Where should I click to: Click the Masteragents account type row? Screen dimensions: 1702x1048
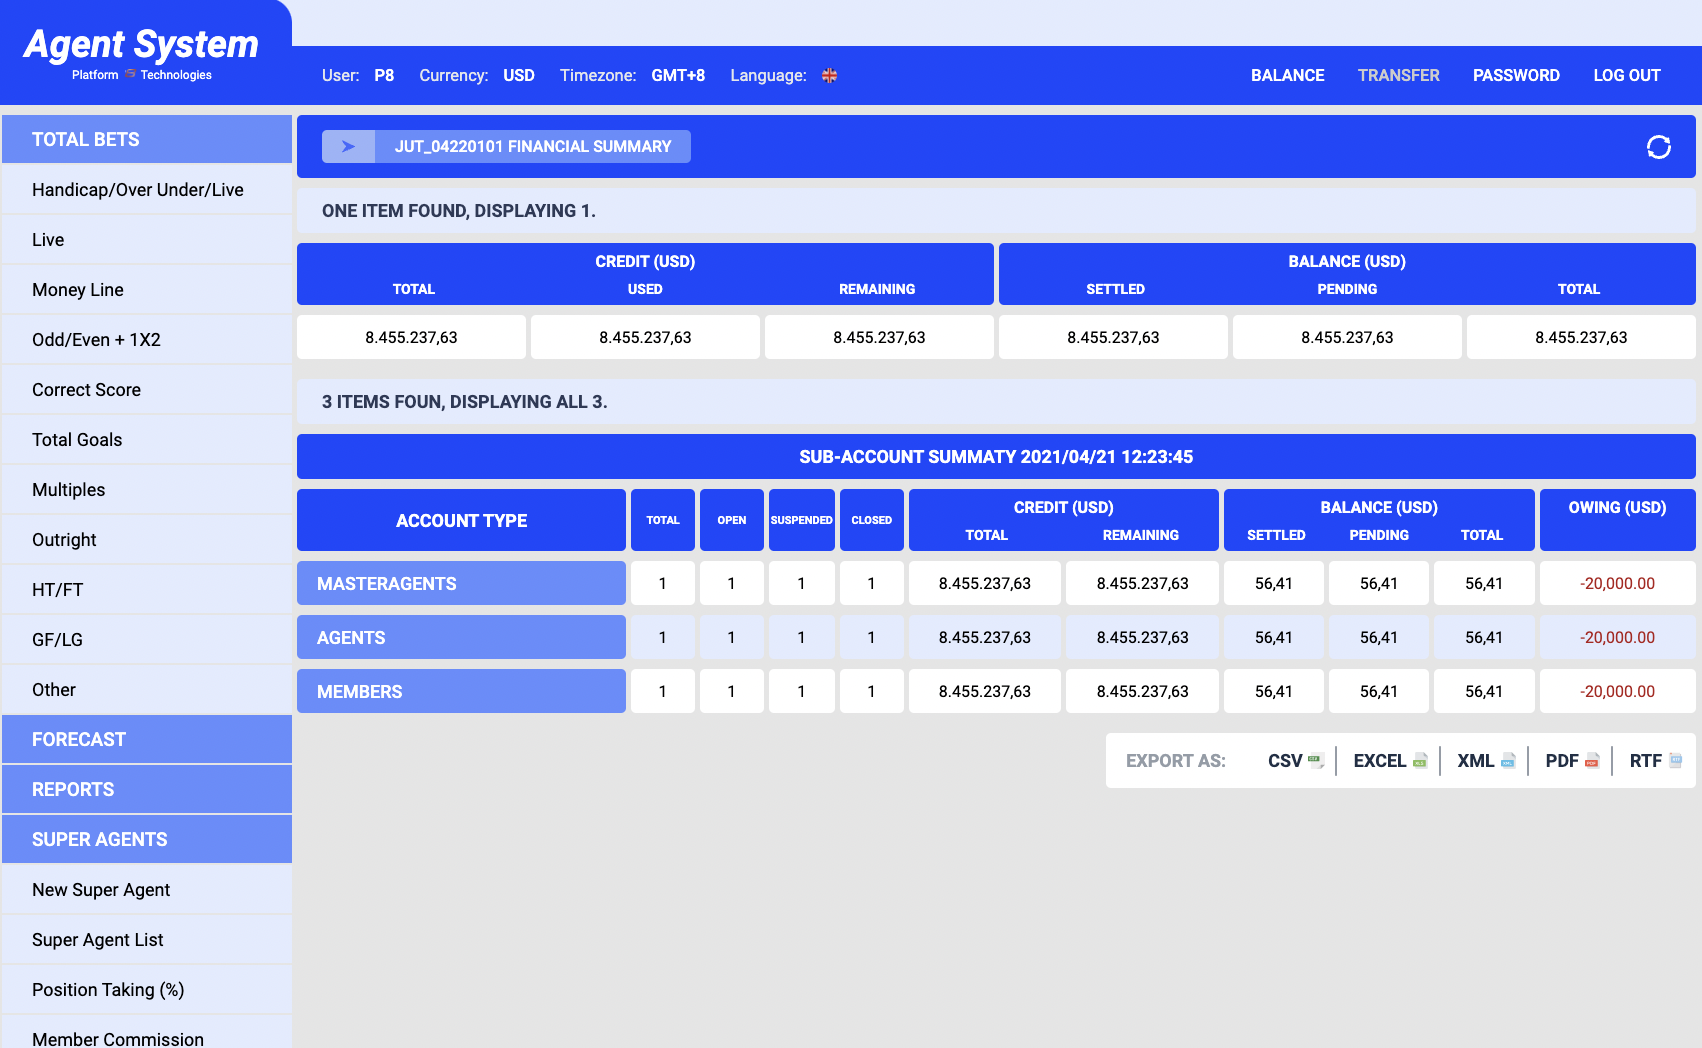pyautogui.click(x=461, y=584)
